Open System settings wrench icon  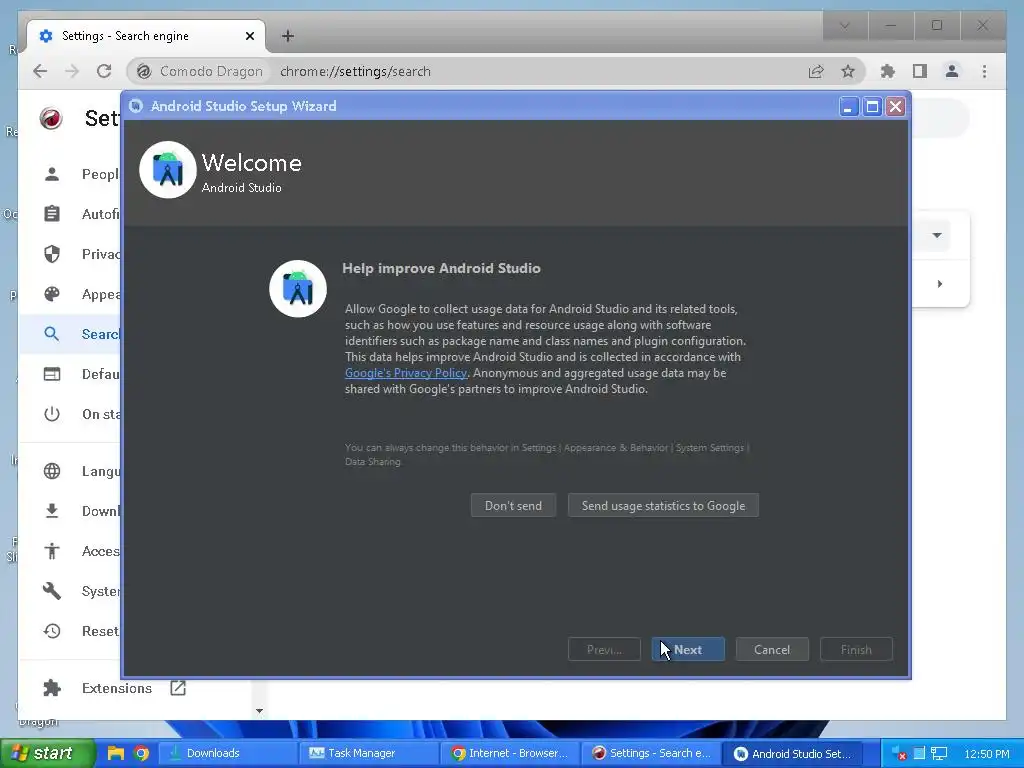tap(52, 591)
